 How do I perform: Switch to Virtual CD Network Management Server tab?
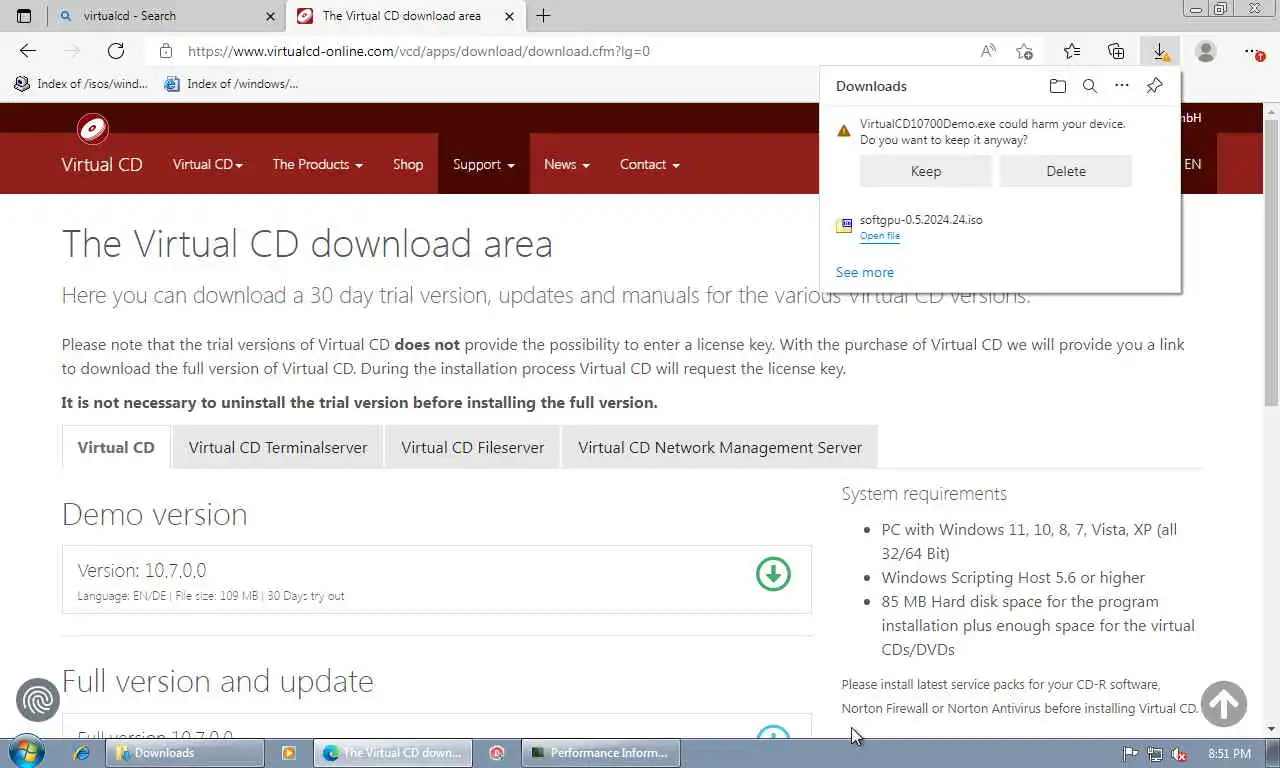[x=720, y=447]
